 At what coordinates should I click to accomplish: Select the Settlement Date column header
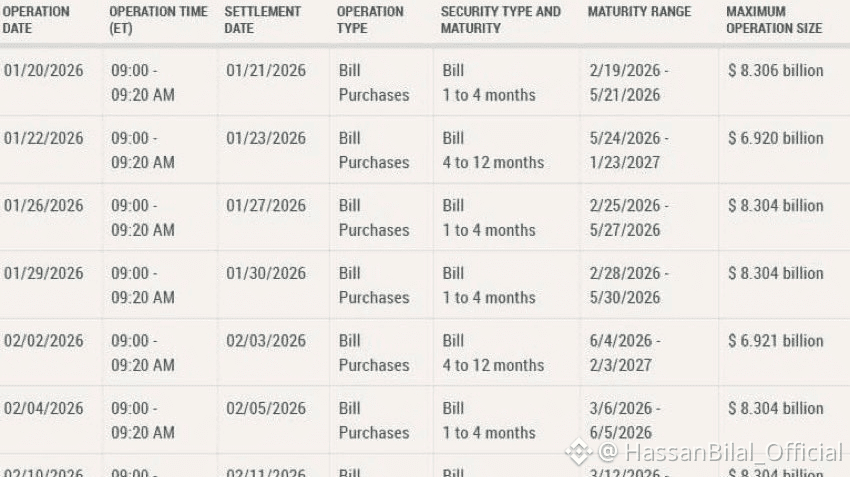[263, 20]
